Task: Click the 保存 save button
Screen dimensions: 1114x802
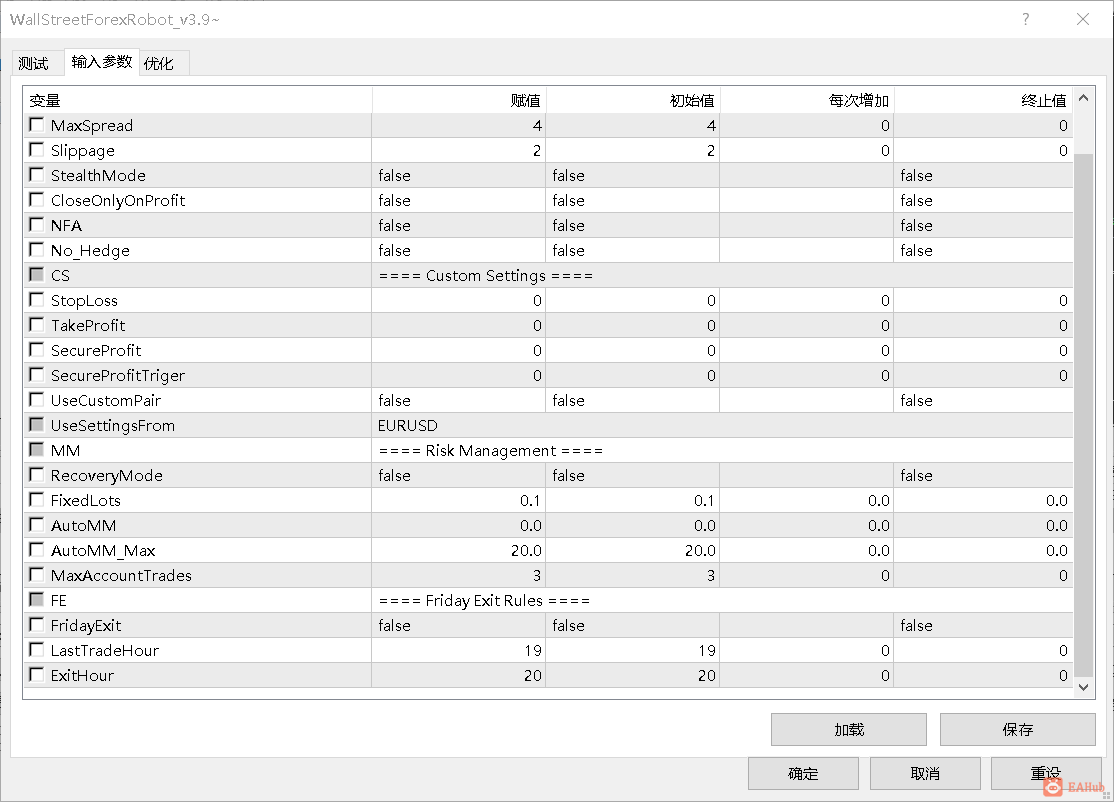Action: coord(1017,730)
